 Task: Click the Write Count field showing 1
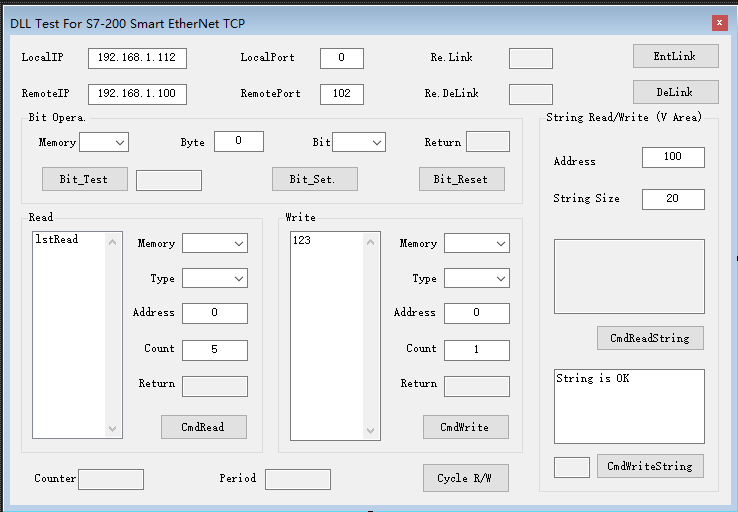[477, 350]
